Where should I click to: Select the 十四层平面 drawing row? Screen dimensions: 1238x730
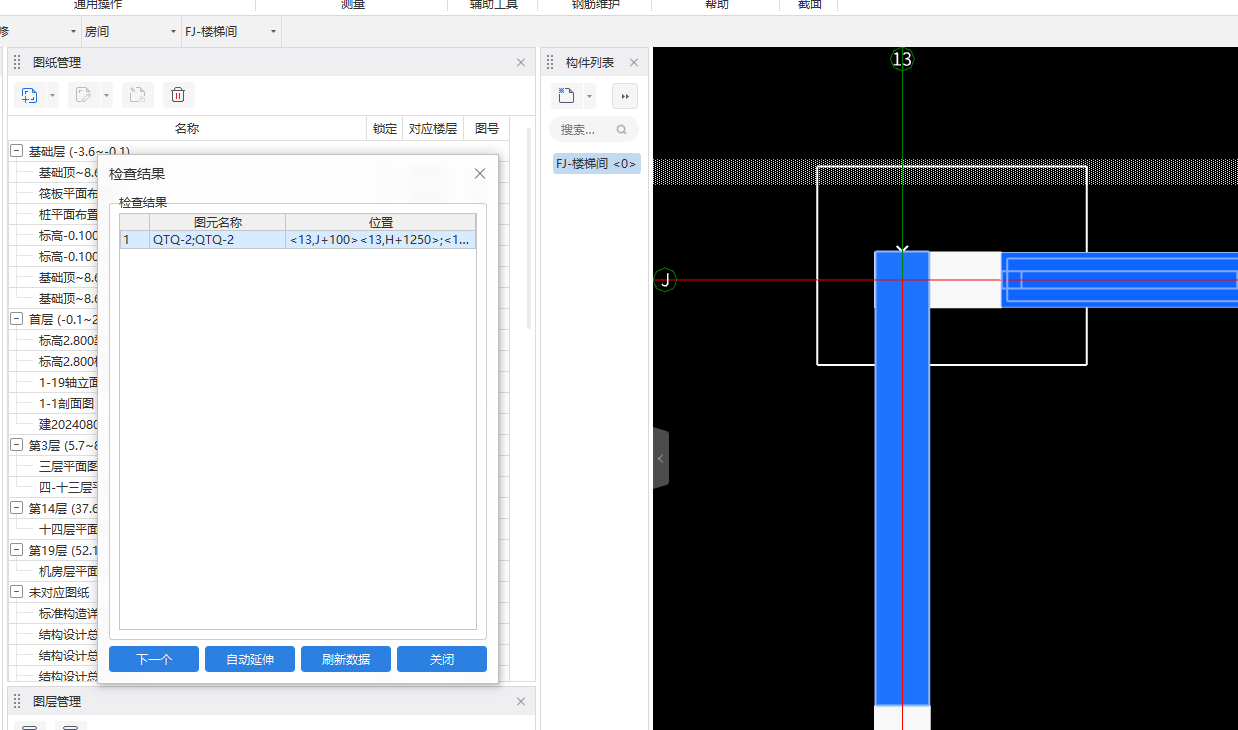[68, 529]
